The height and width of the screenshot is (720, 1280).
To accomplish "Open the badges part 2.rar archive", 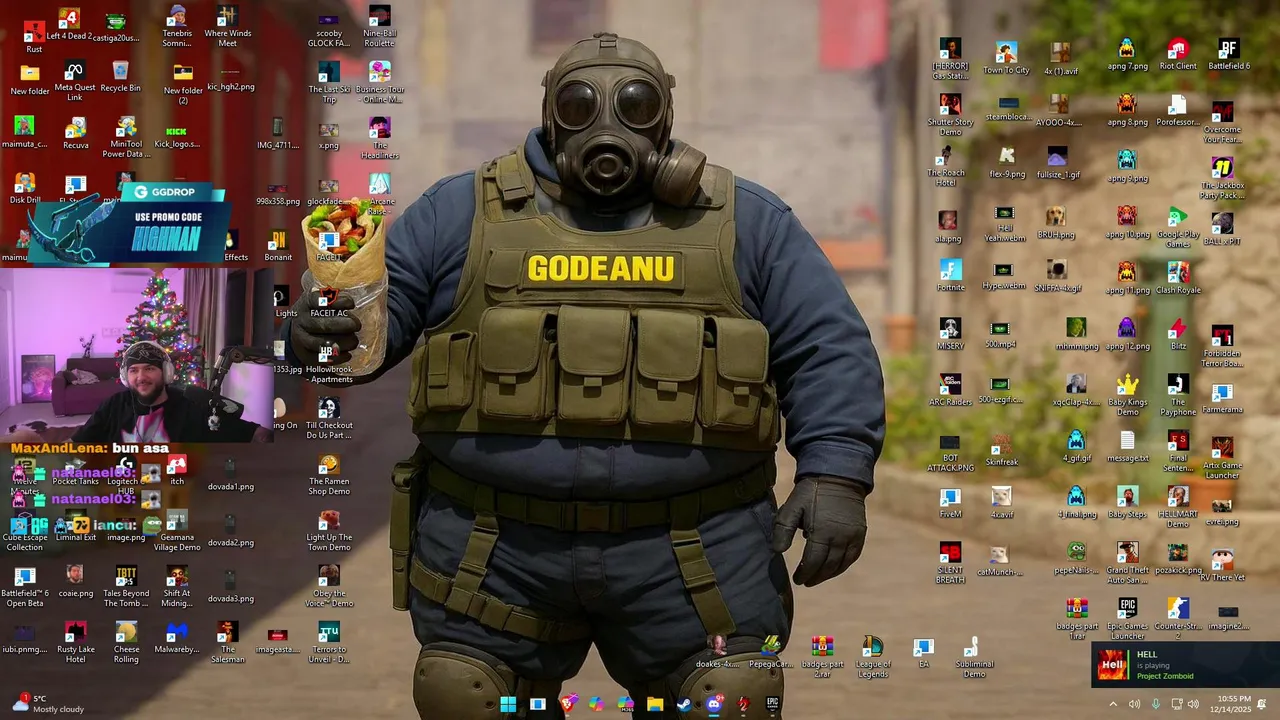I will 822,658.
